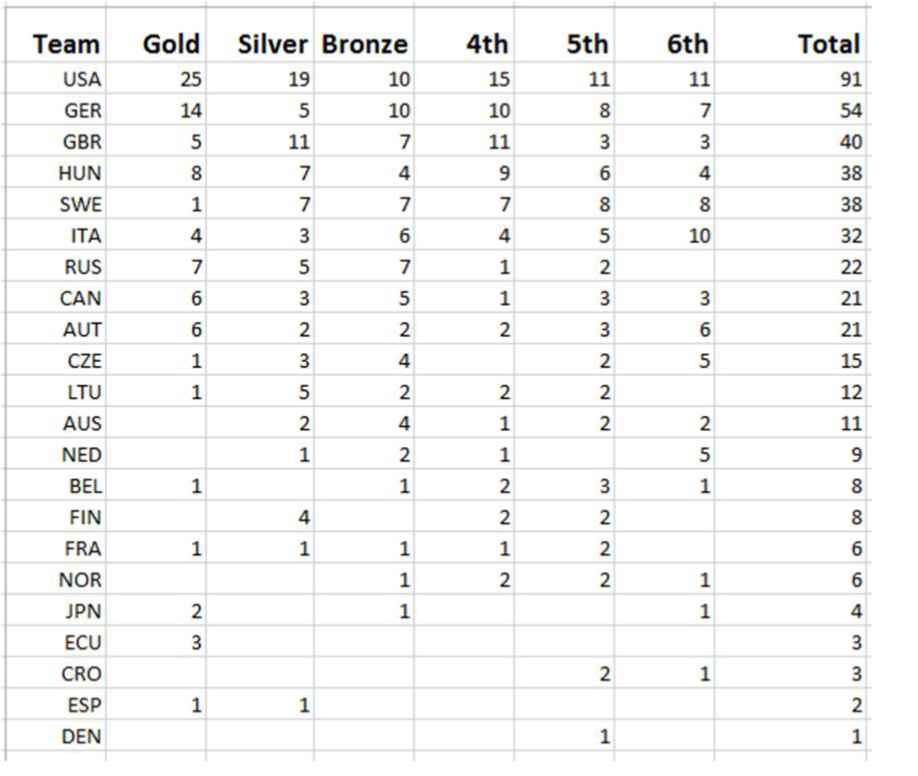
Task: Click ECU gold cell showing 3
Action: tap(156, 642)
